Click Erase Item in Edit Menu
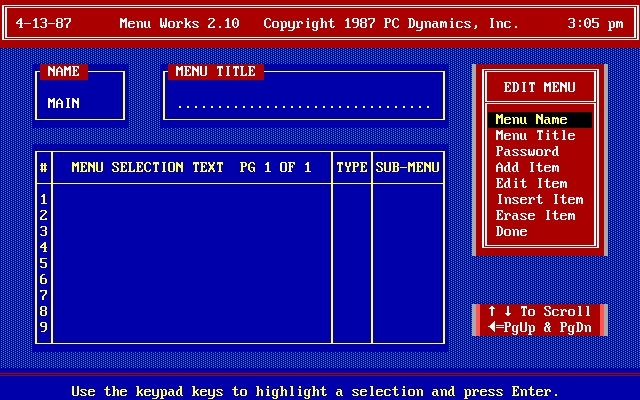The height and width of the screenshot is (400, 640). (535, 215)
